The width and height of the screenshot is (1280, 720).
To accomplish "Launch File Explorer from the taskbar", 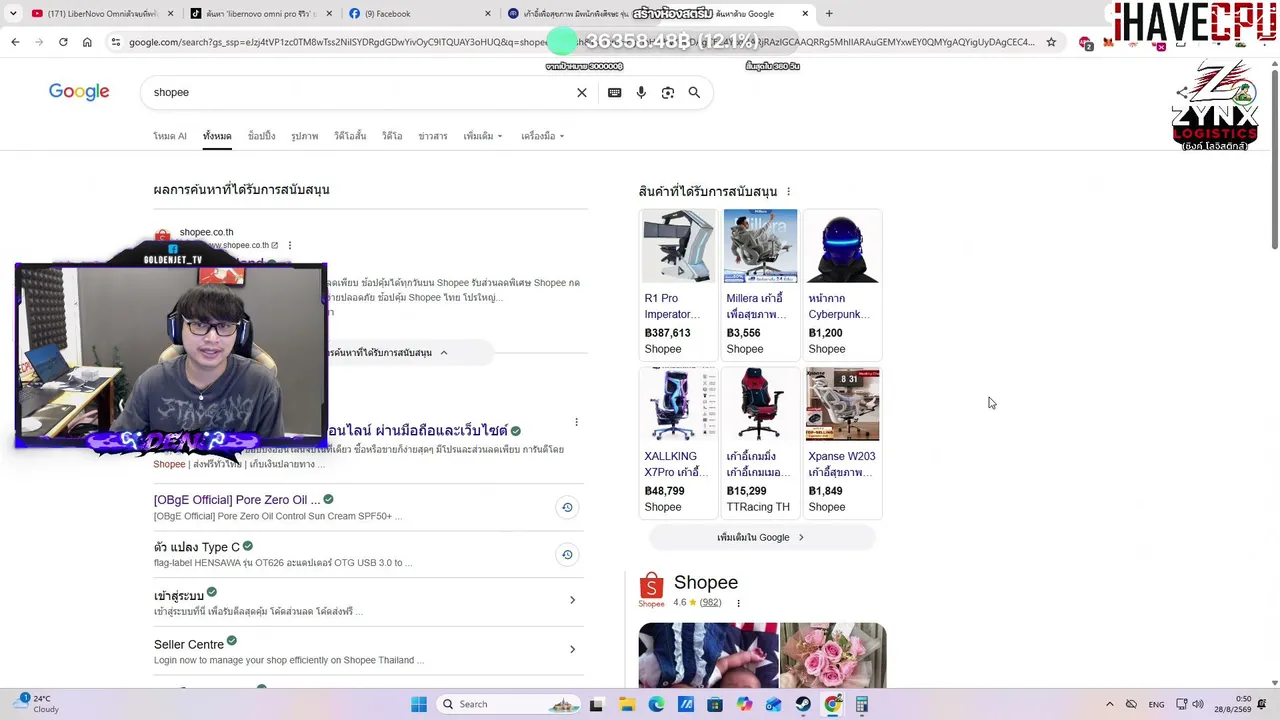I will click(x=627, y=704).
